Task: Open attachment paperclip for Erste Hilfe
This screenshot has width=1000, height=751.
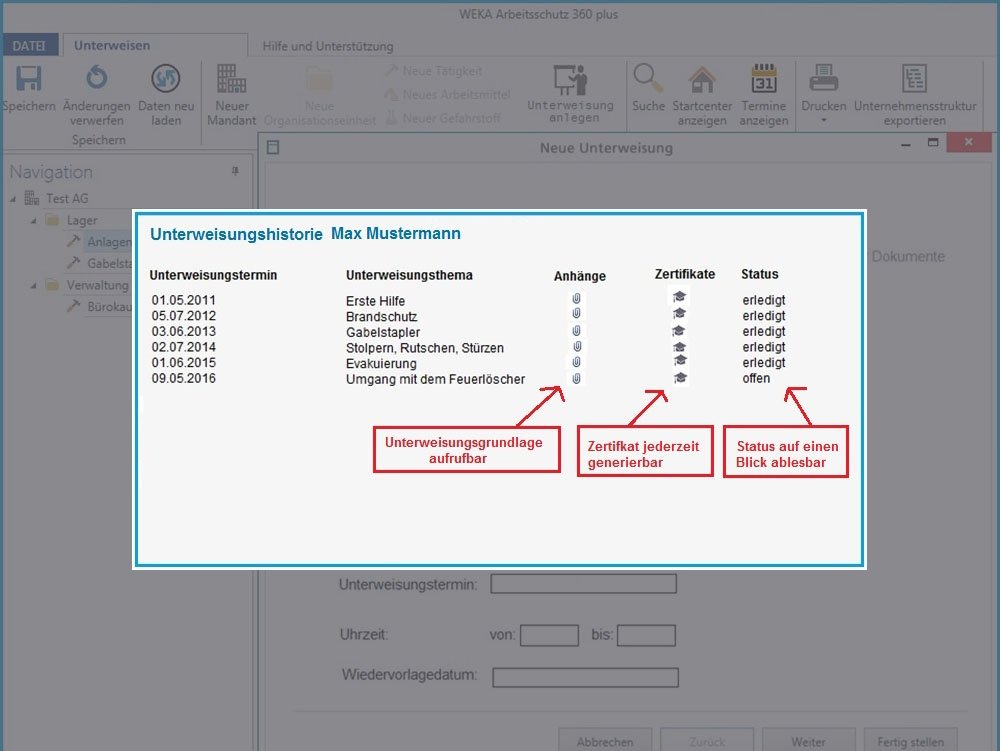Action: pyautogui.click(x=576, y=298)
